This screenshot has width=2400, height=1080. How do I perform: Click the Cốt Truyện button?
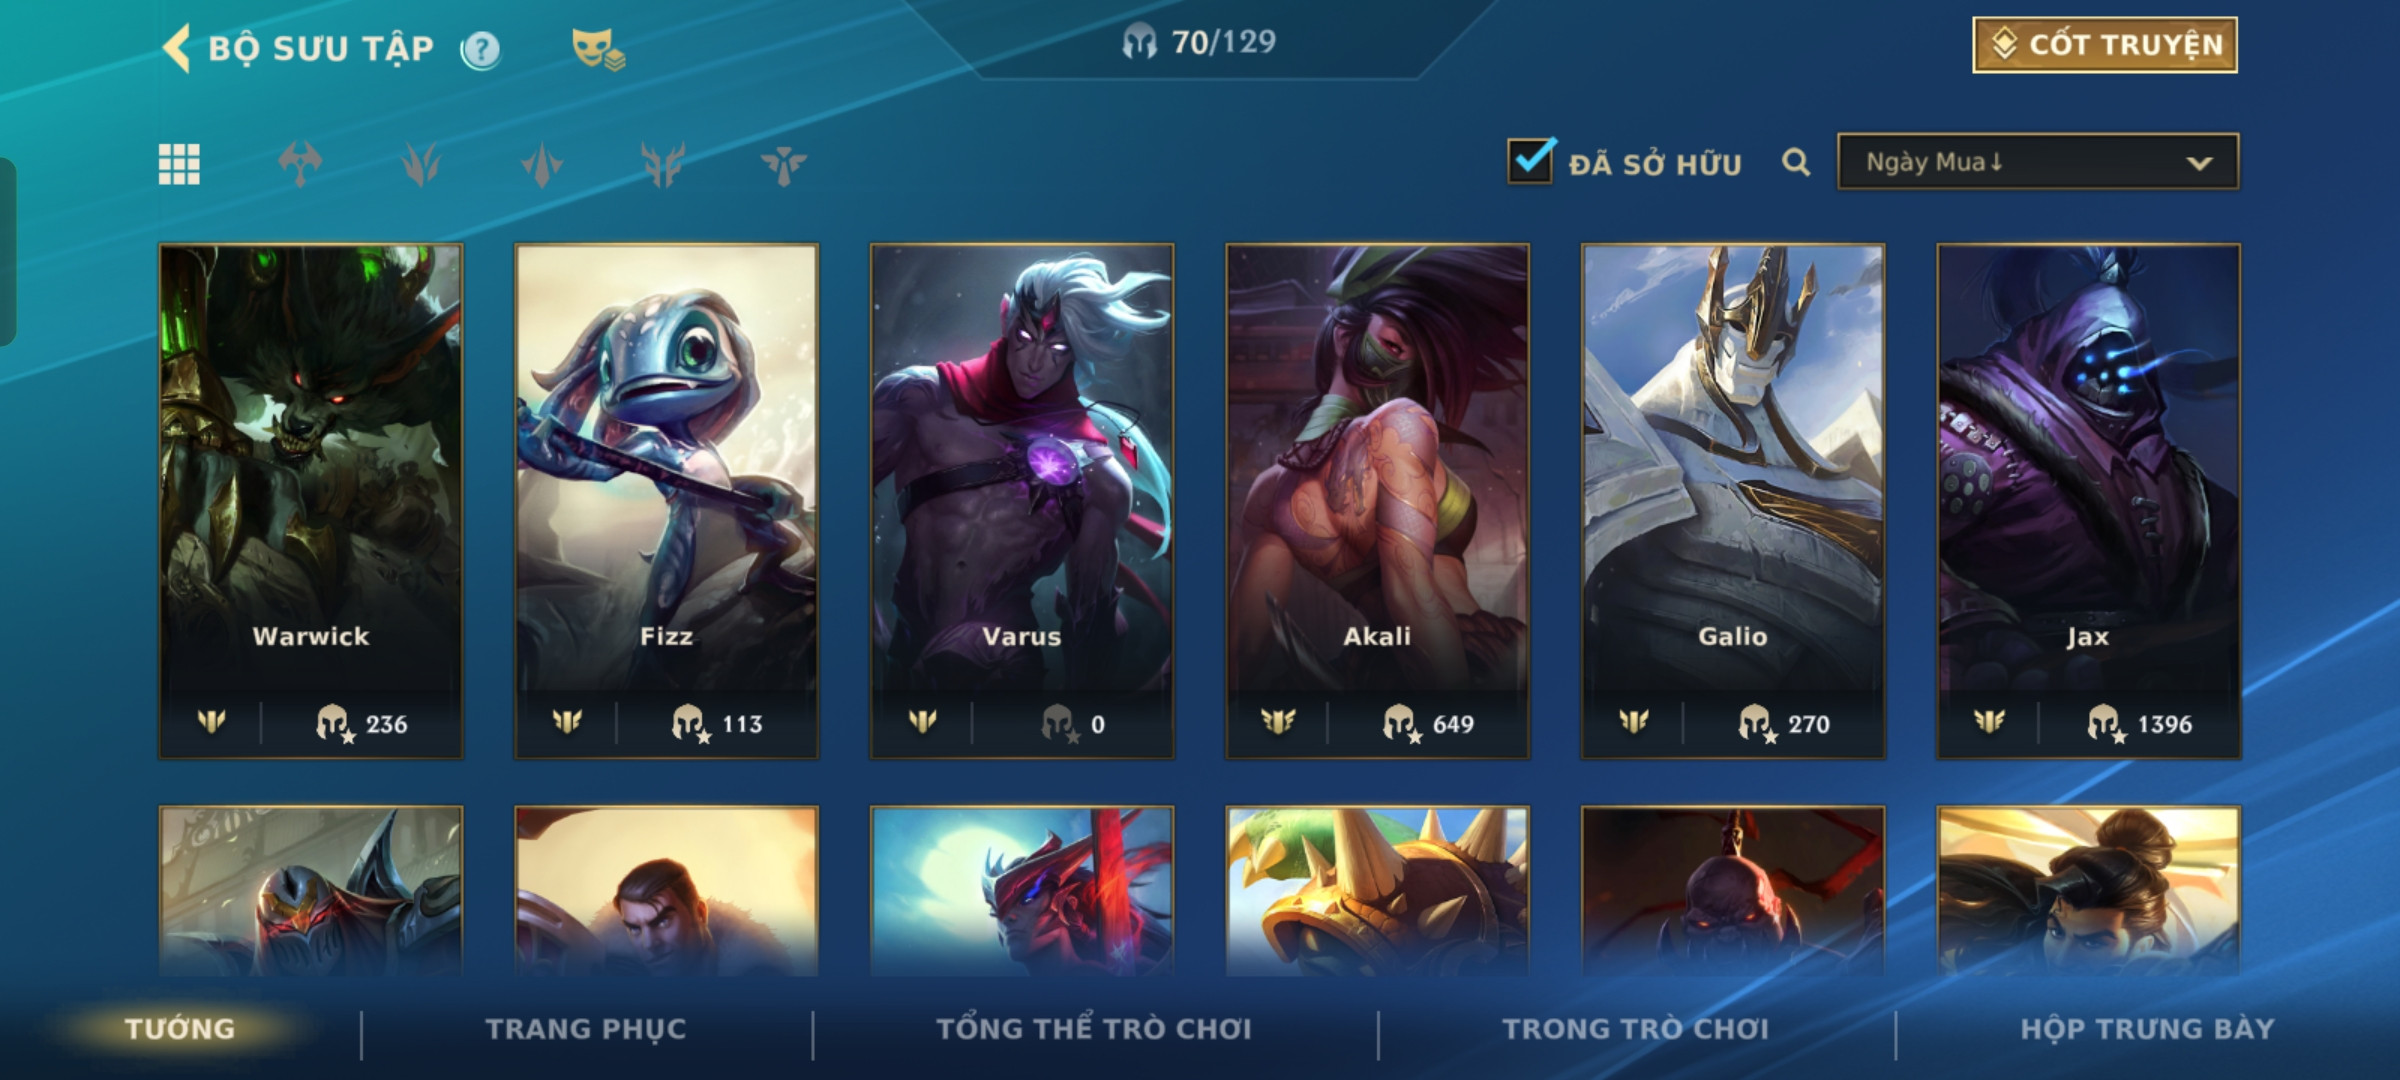2105,45
